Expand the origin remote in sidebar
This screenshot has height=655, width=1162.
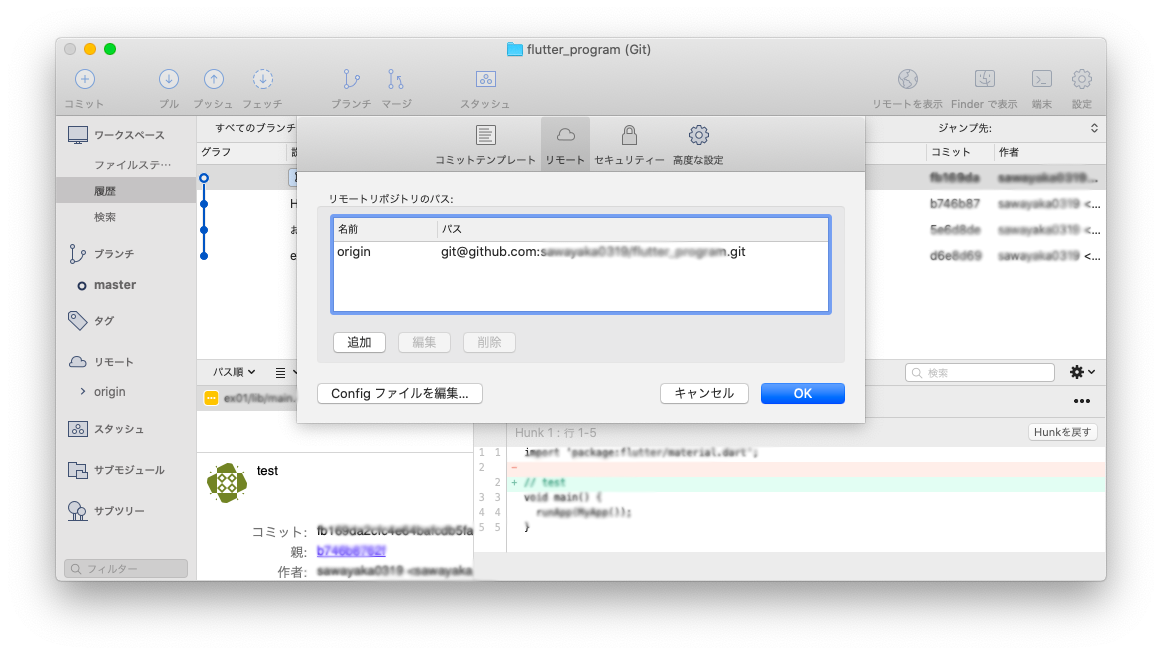(82, 391)
